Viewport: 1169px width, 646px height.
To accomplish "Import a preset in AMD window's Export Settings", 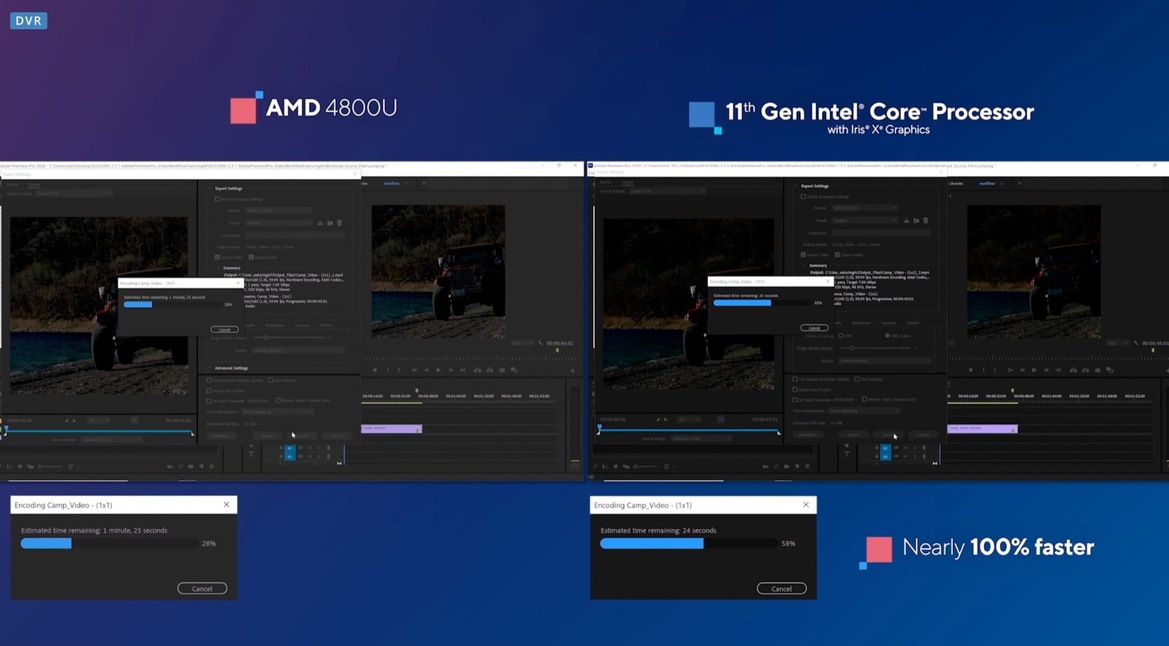I will [330, 223].
